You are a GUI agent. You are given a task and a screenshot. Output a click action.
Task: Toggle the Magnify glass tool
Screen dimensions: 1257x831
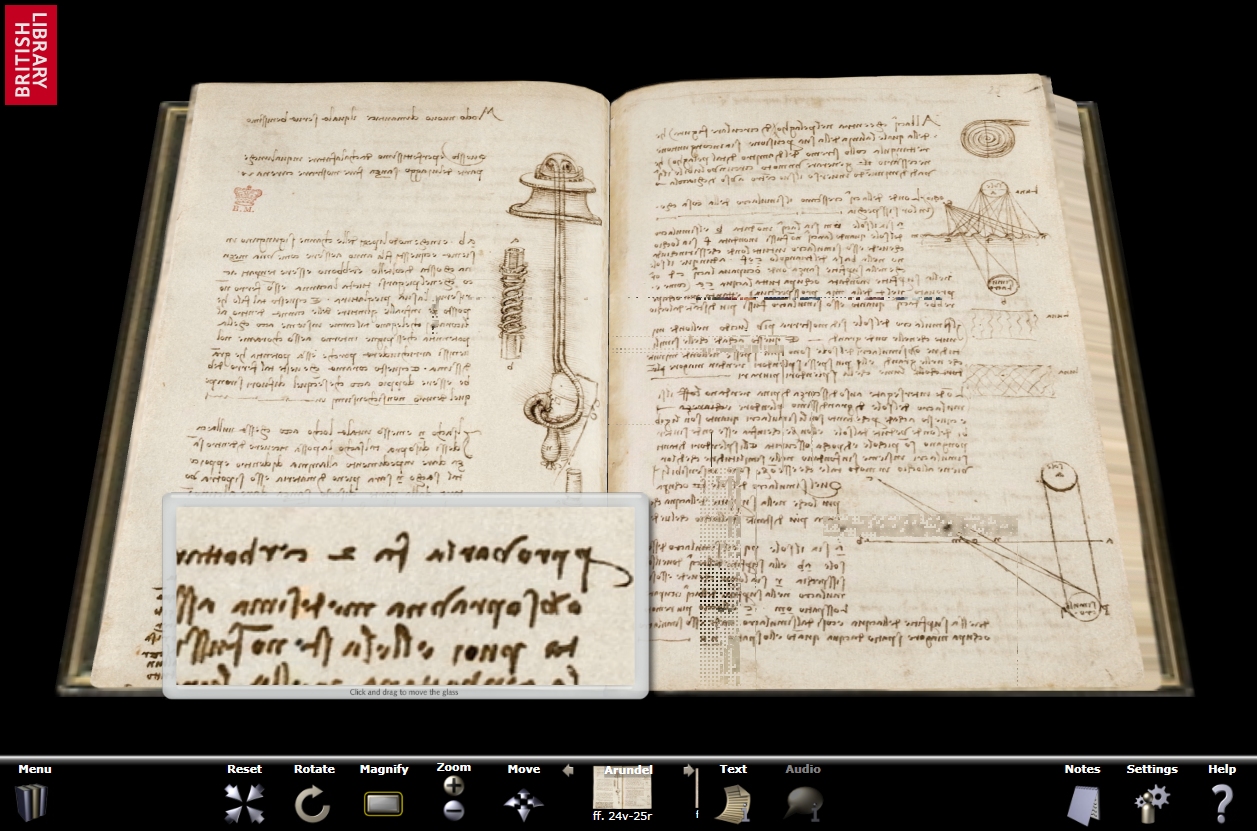tap(383, 803)
